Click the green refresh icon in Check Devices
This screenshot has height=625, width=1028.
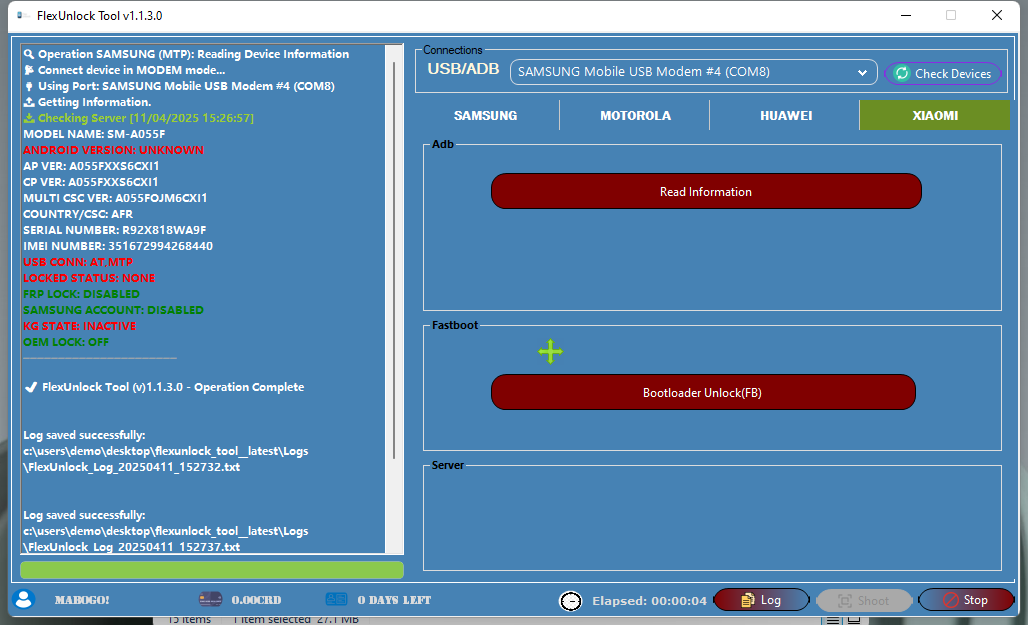(x=902, y=73)
